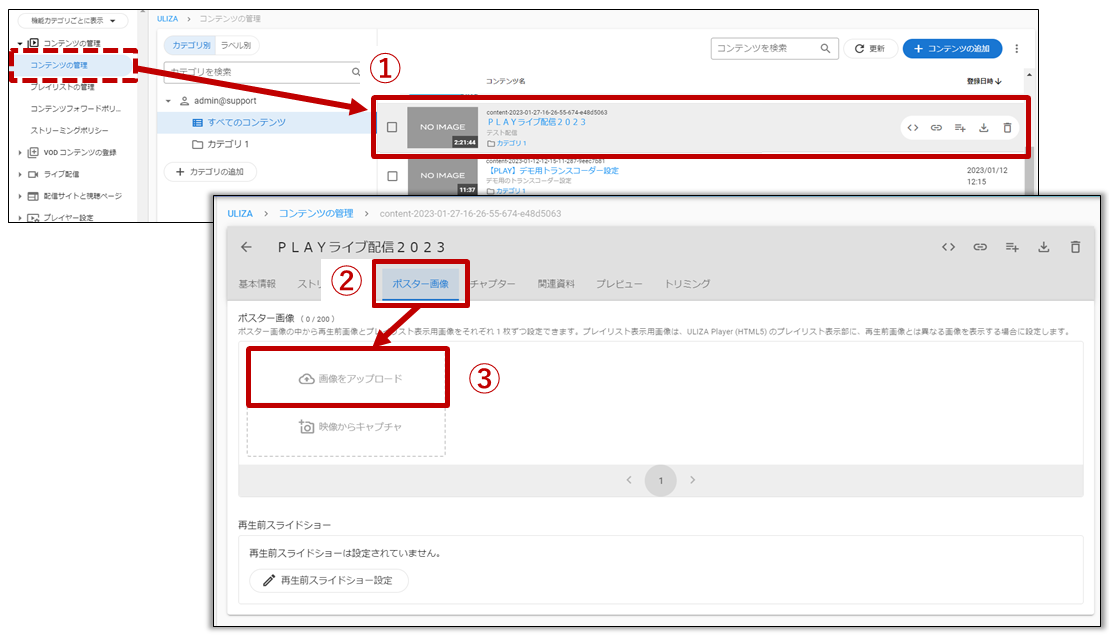This screenshot has width=1109, height=636.
Task: Switch to the ラベル別 view toggle
Action: click(x=237, y=45)
